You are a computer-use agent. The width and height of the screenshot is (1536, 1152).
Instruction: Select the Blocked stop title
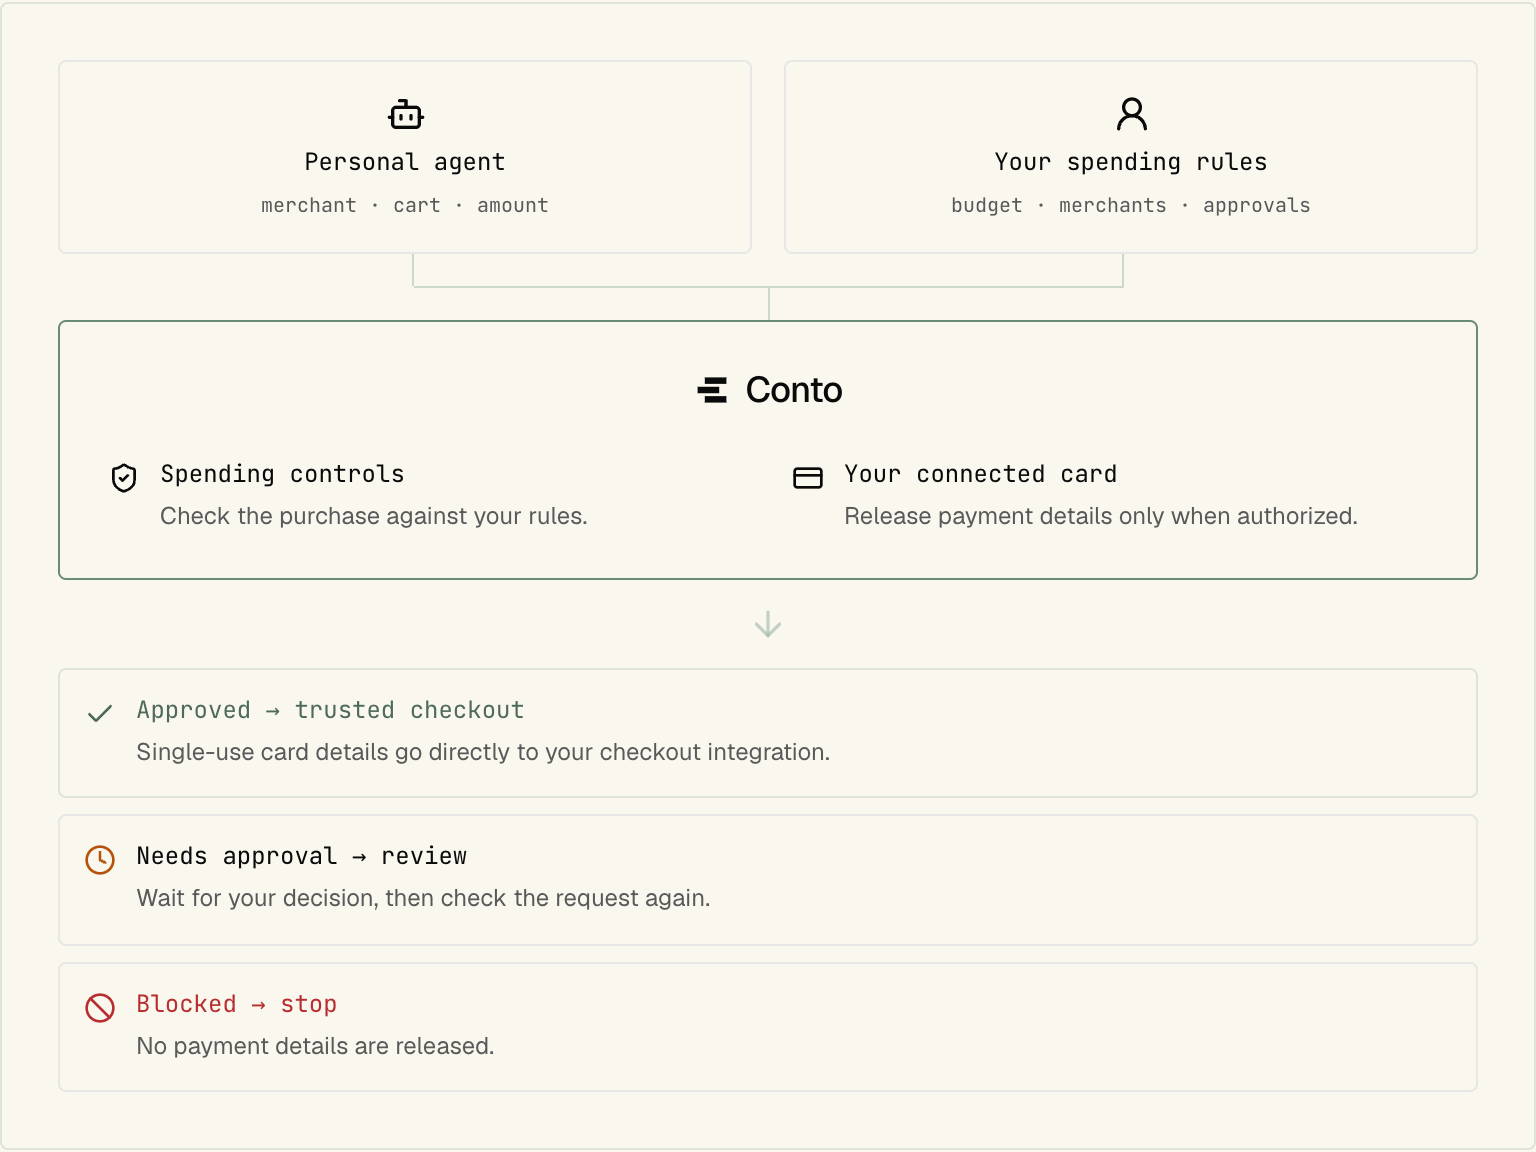tap(236, 1004)
